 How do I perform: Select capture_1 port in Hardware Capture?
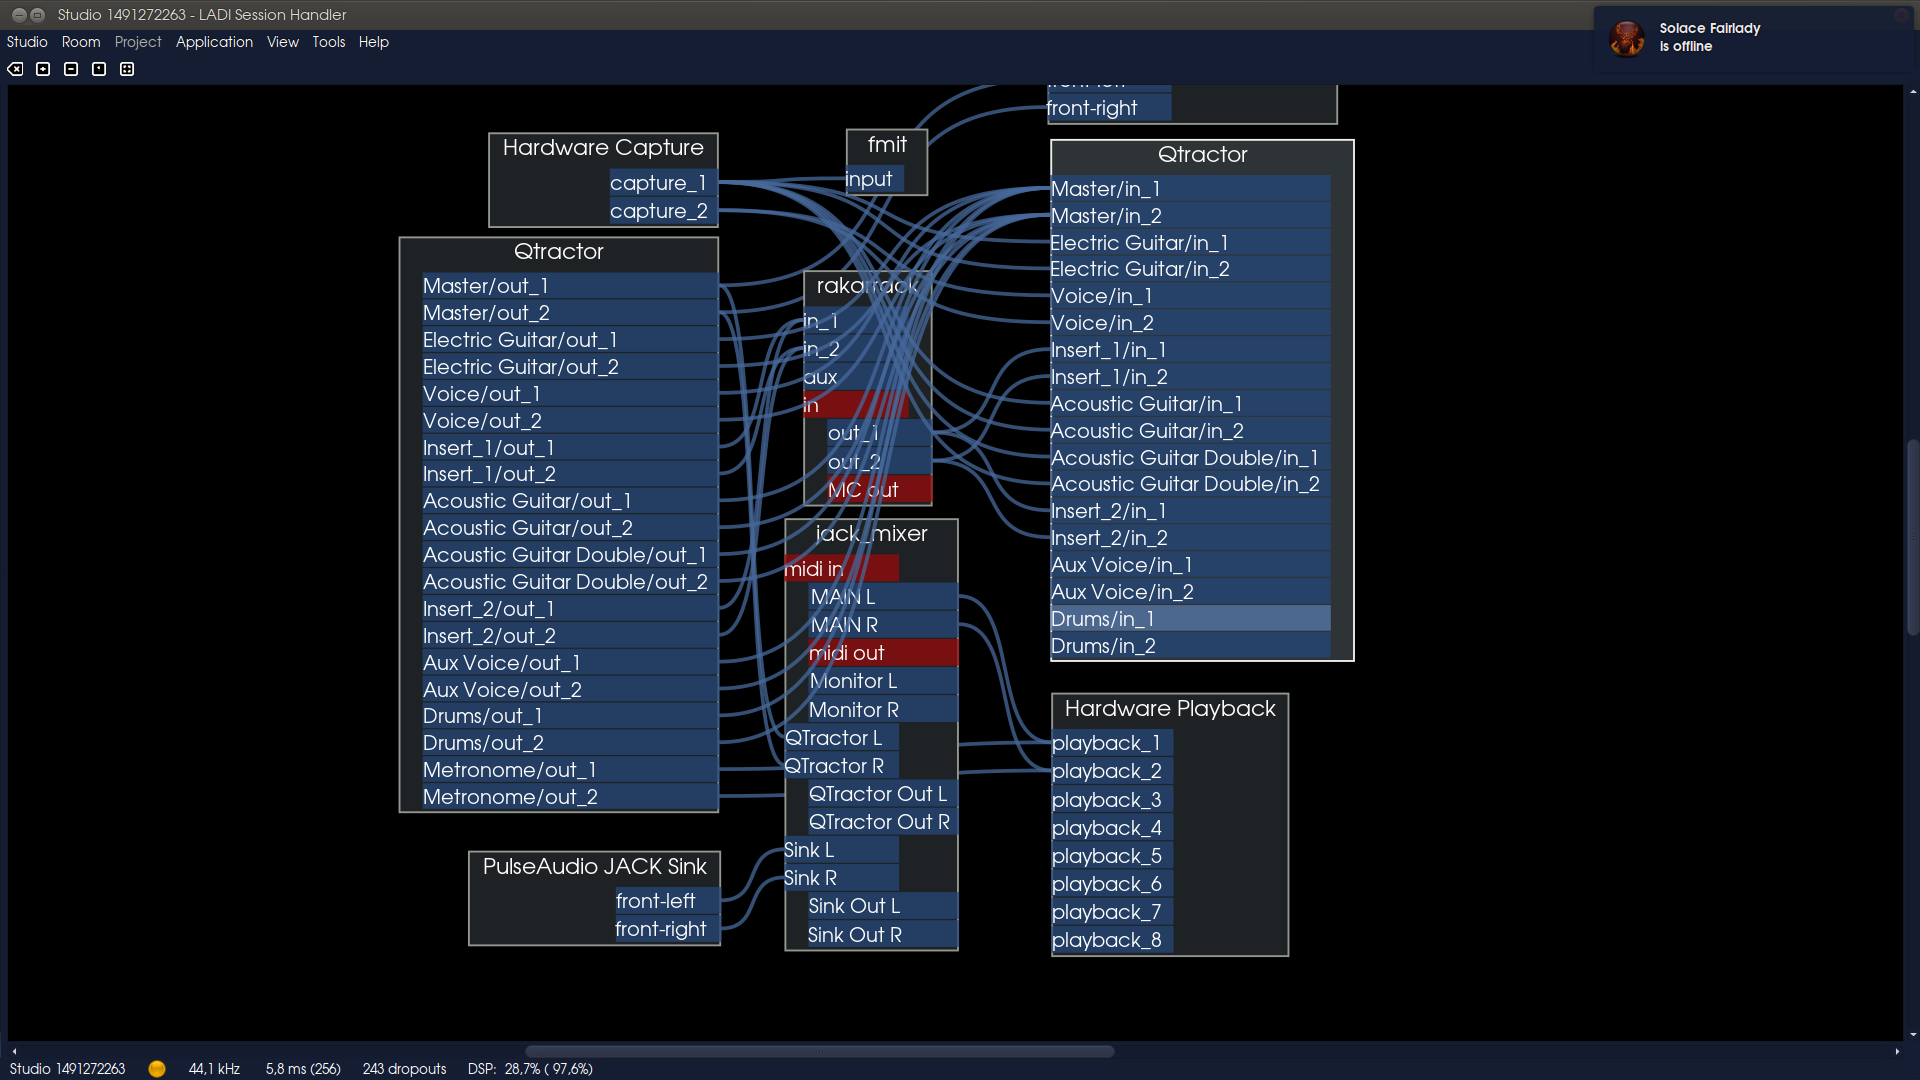click(664, 183)
